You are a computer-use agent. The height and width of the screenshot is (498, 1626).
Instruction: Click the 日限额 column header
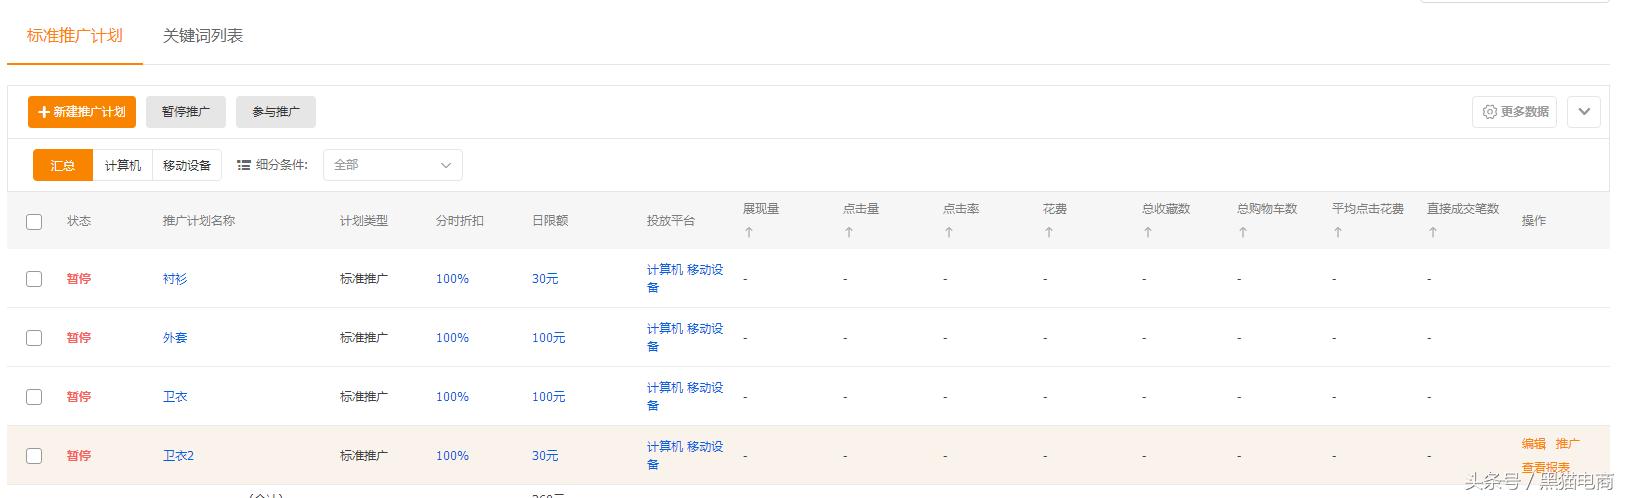pyautogui.click(x=550, y=221)
